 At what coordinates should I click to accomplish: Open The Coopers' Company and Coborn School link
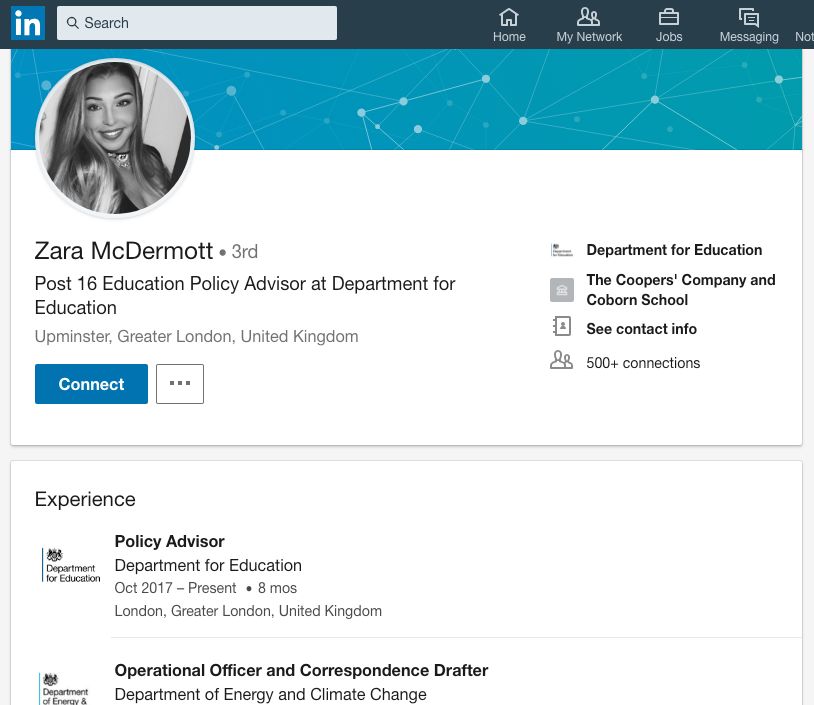[x=681, y=290]
